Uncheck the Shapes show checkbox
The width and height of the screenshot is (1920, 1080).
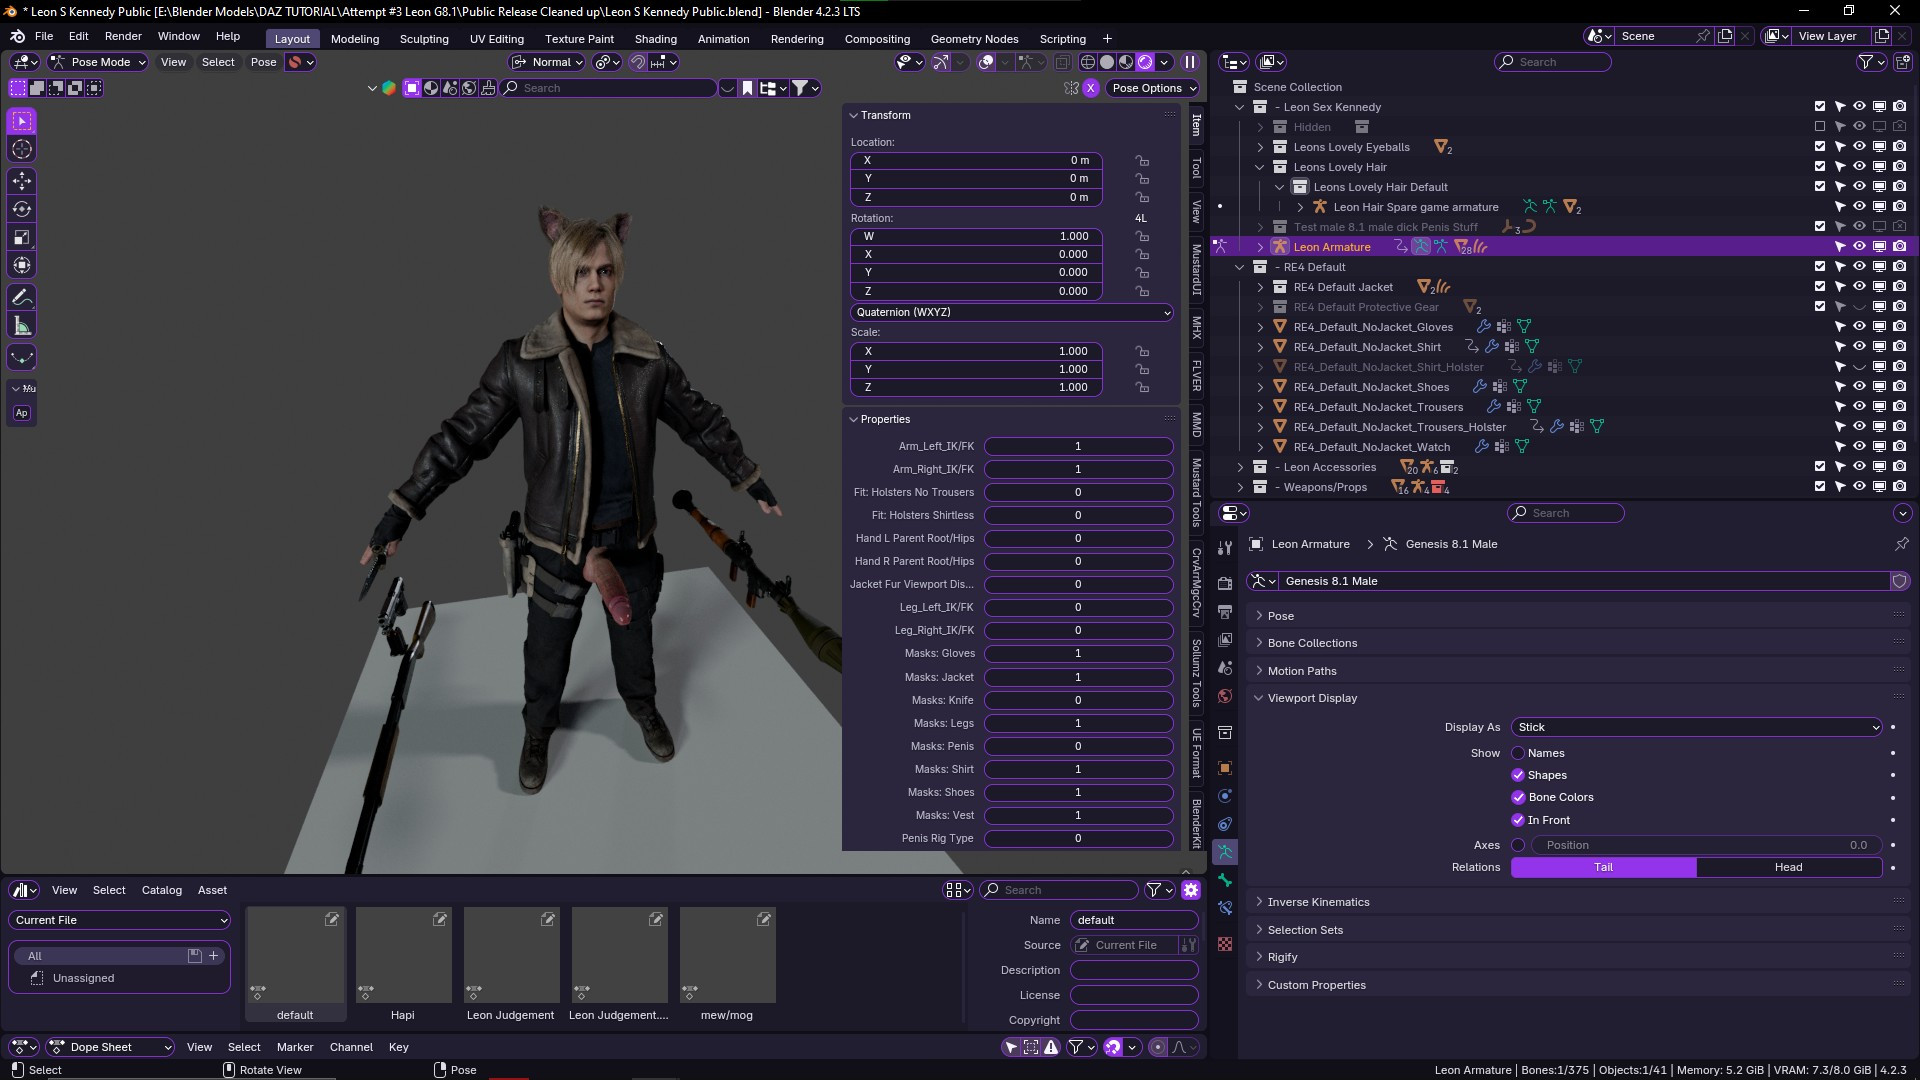(x=1518, y=775)
